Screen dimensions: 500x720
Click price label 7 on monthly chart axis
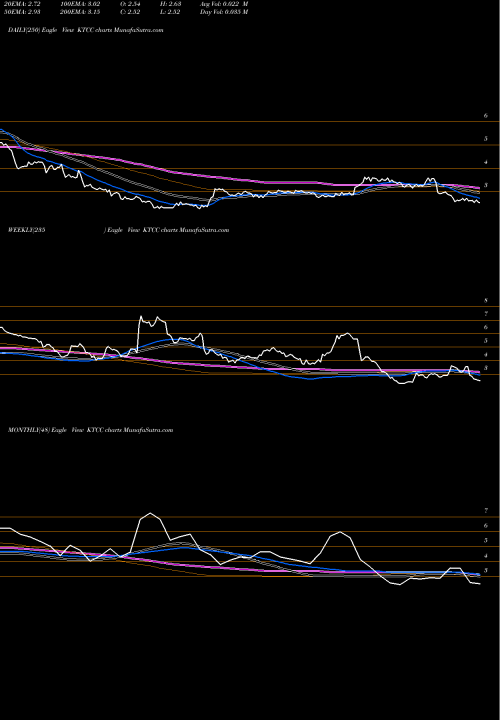[x=486, y=511]
